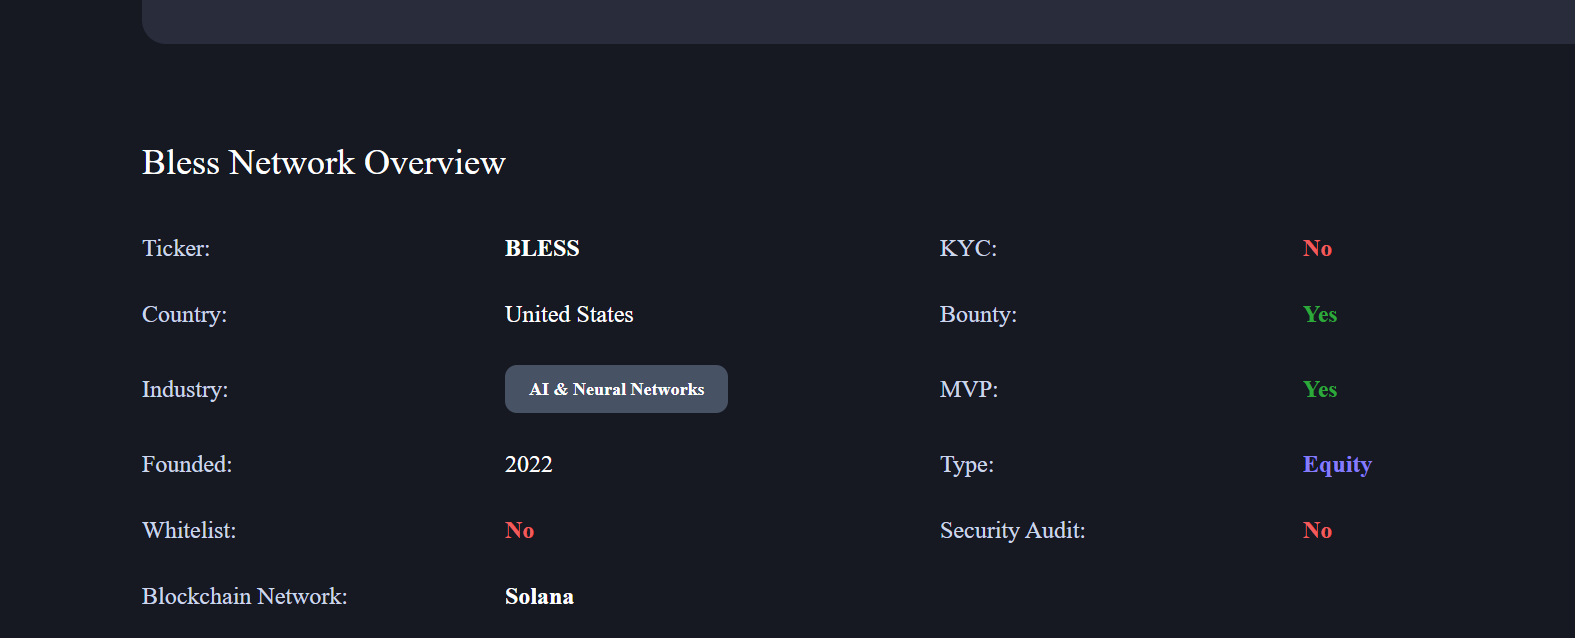Image resolution: width=1575 pixels, height=638 pixels.
Task: Click the Equity type link
Action: tap(1337, 465)
